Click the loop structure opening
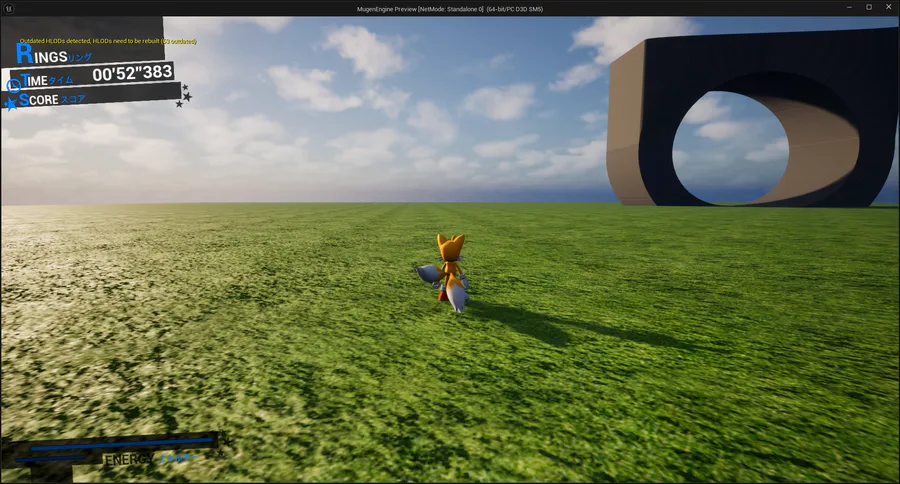This screenshot has width=900, height=484. click(x=730, y=148)
